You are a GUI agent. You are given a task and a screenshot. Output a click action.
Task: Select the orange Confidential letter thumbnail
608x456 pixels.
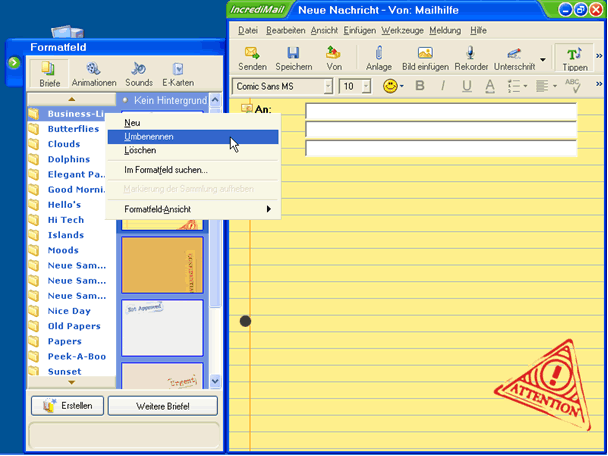(x=162, y=265)
